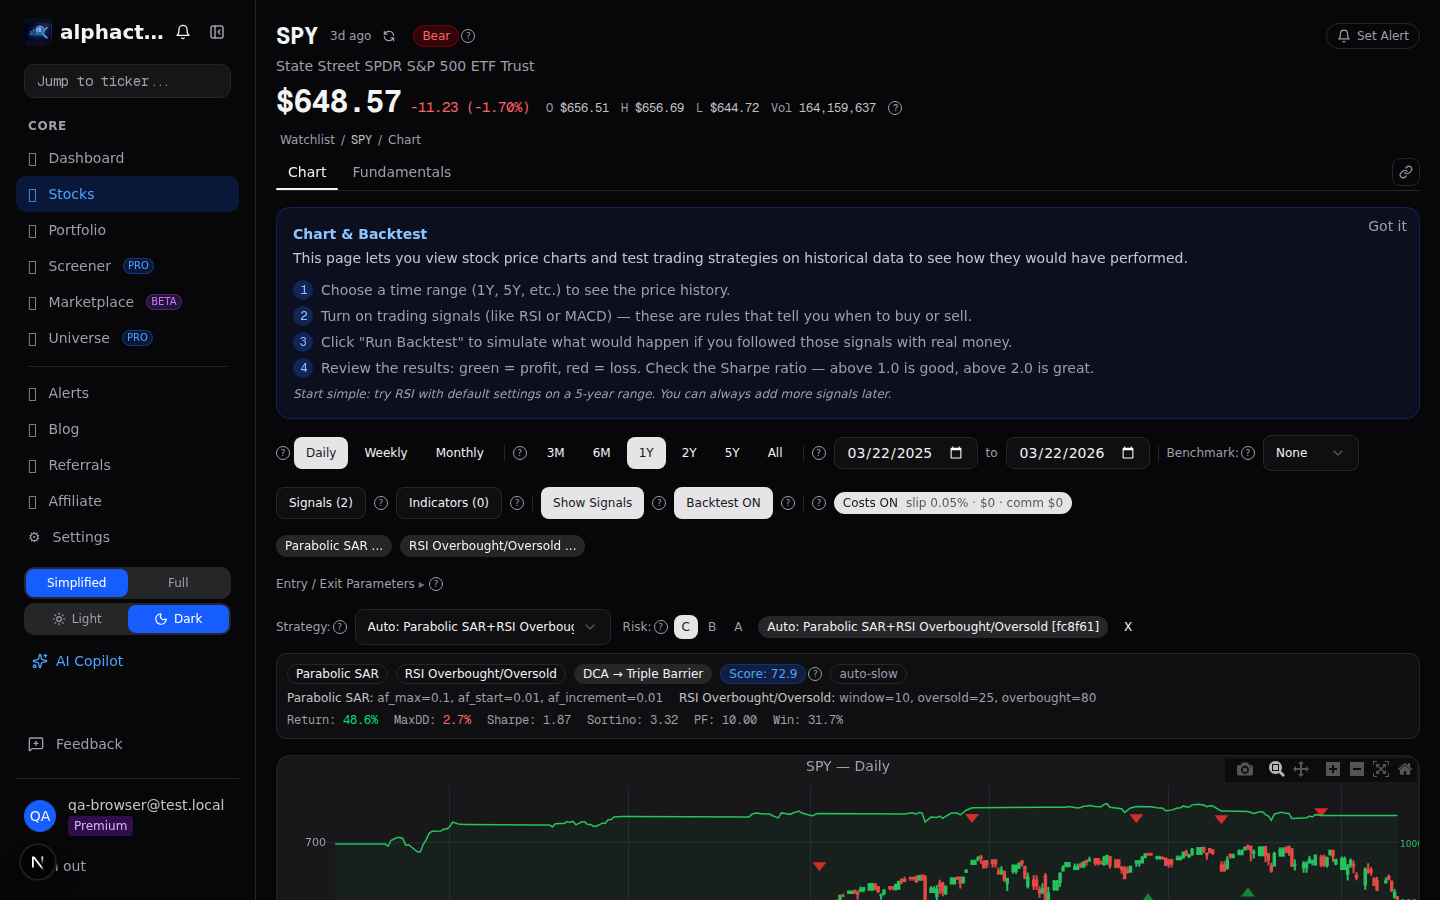Open the notification bell in the top bar
The width and height of the screenshot is (1440, 900).
tap(183, 31)
